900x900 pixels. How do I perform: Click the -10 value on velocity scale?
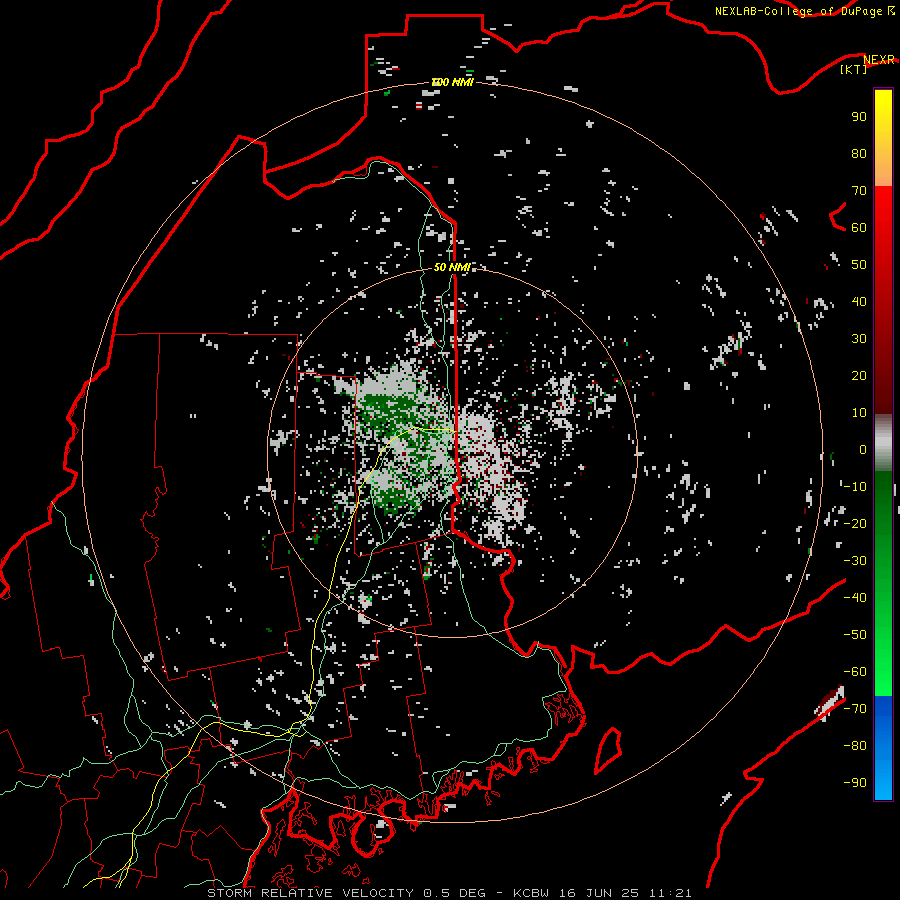click(855, 487)
